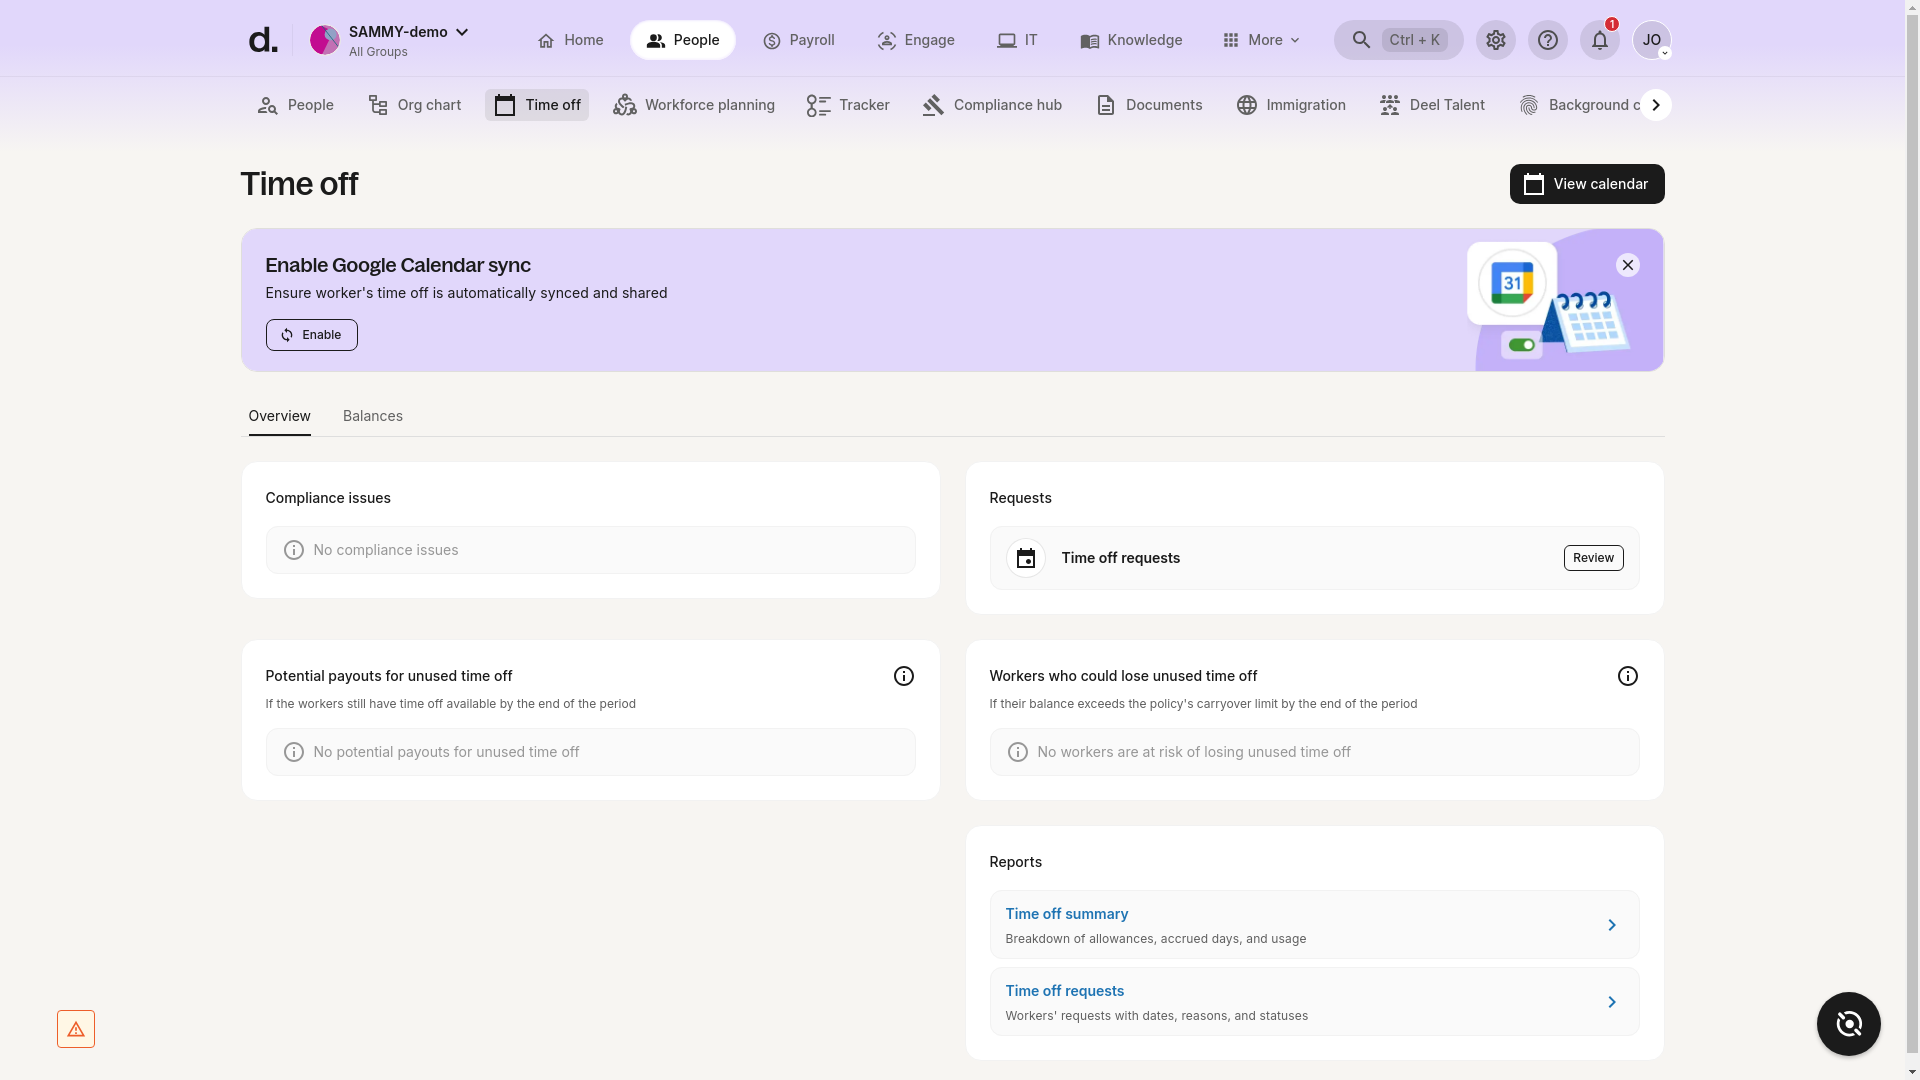Viewport: 1920px width, 1080px height.
Task: Click the IT laptop icon
Action: [x=1008, y=40]
